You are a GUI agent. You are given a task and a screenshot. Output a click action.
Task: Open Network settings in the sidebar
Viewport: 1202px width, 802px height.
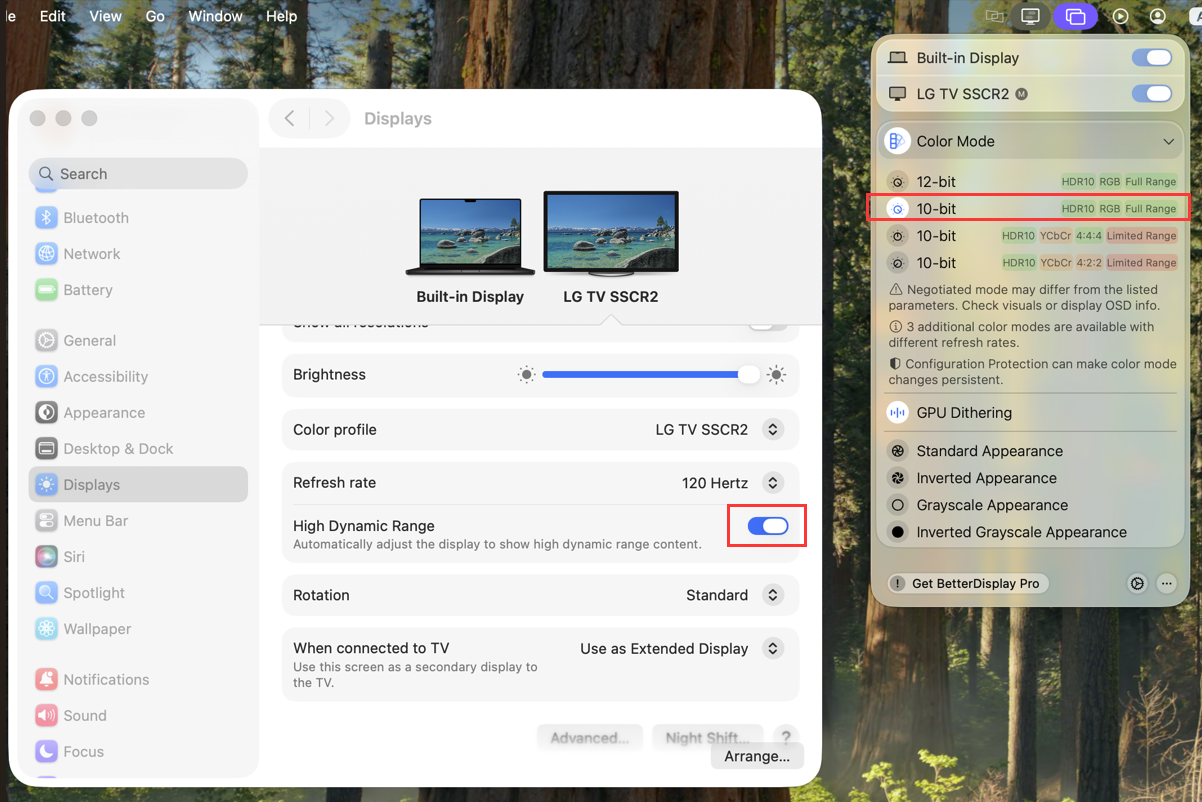138,254
